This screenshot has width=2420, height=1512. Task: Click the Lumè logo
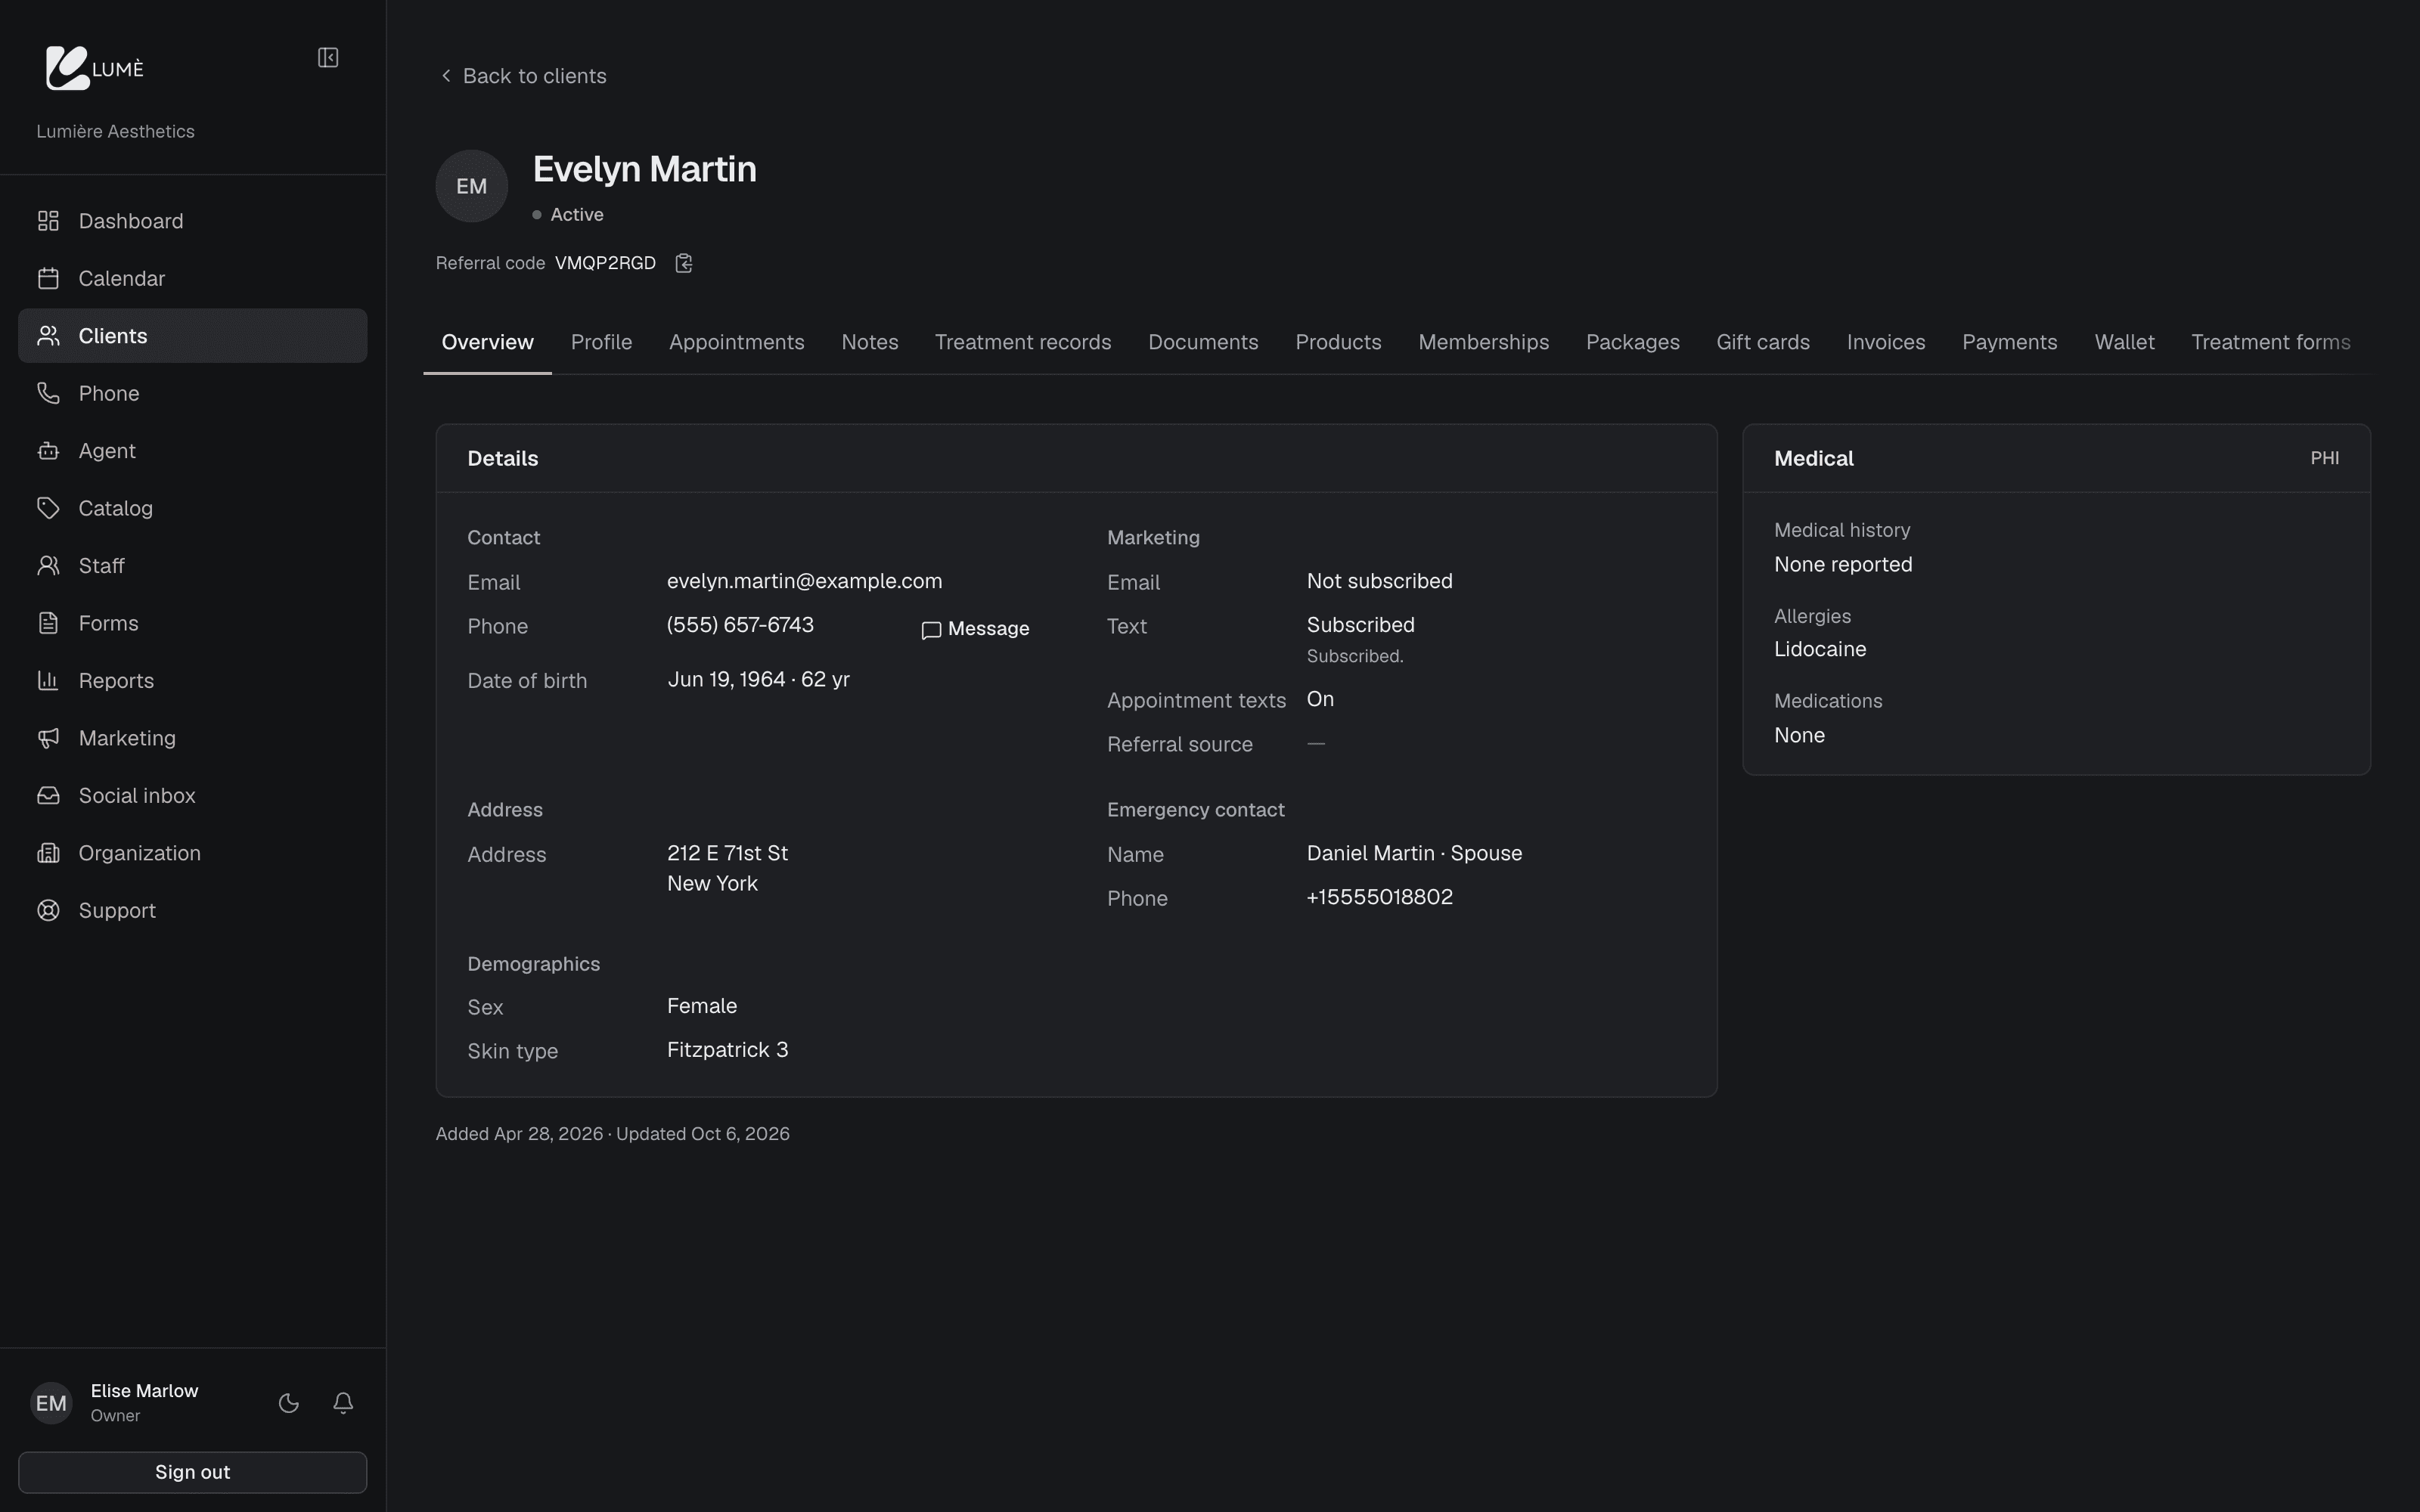click(x=95, y=68)
